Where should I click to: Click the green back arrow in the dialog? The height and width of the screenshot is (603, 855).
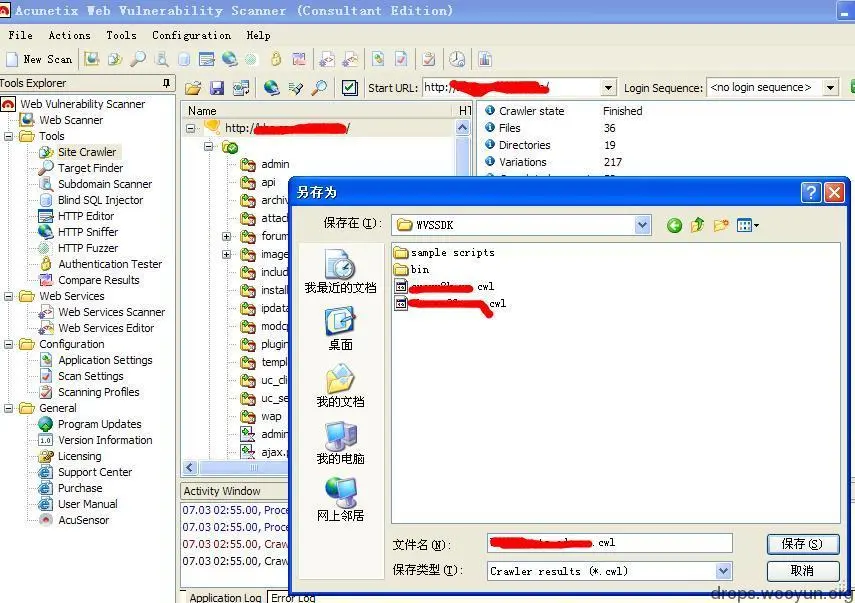pyautogui.click(x=674, y=225)
